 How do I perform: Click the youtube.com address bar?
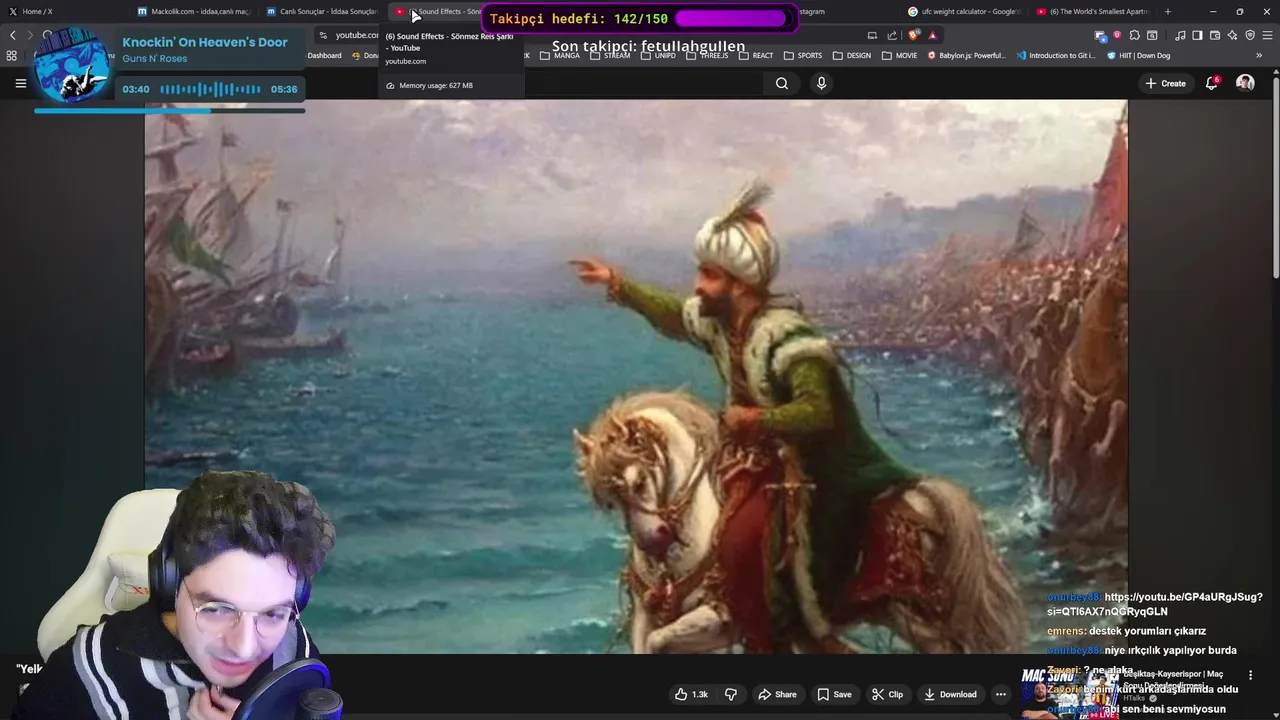[357, 35]
